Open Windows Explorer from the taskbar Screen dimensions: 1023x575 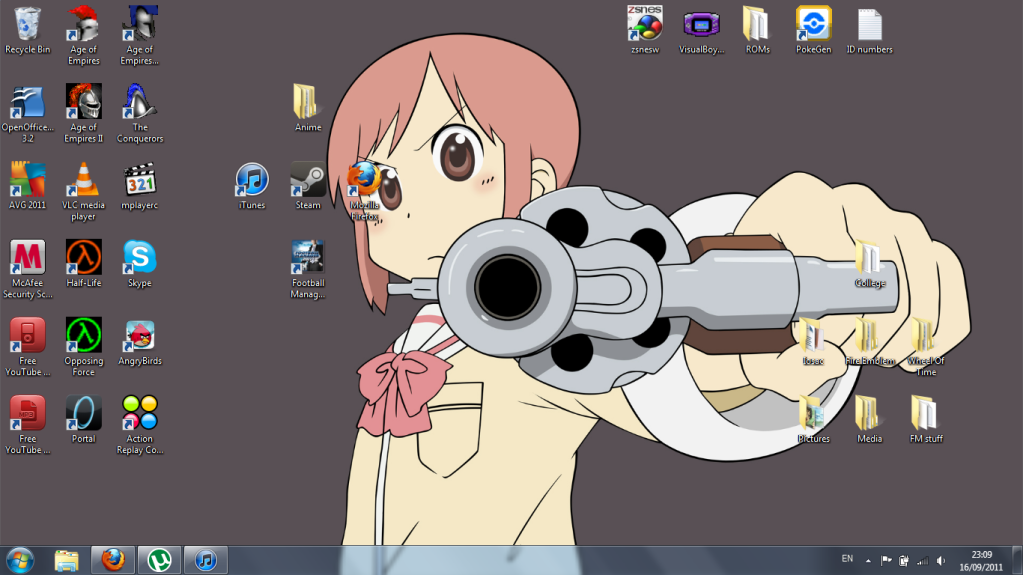(67, 560)
